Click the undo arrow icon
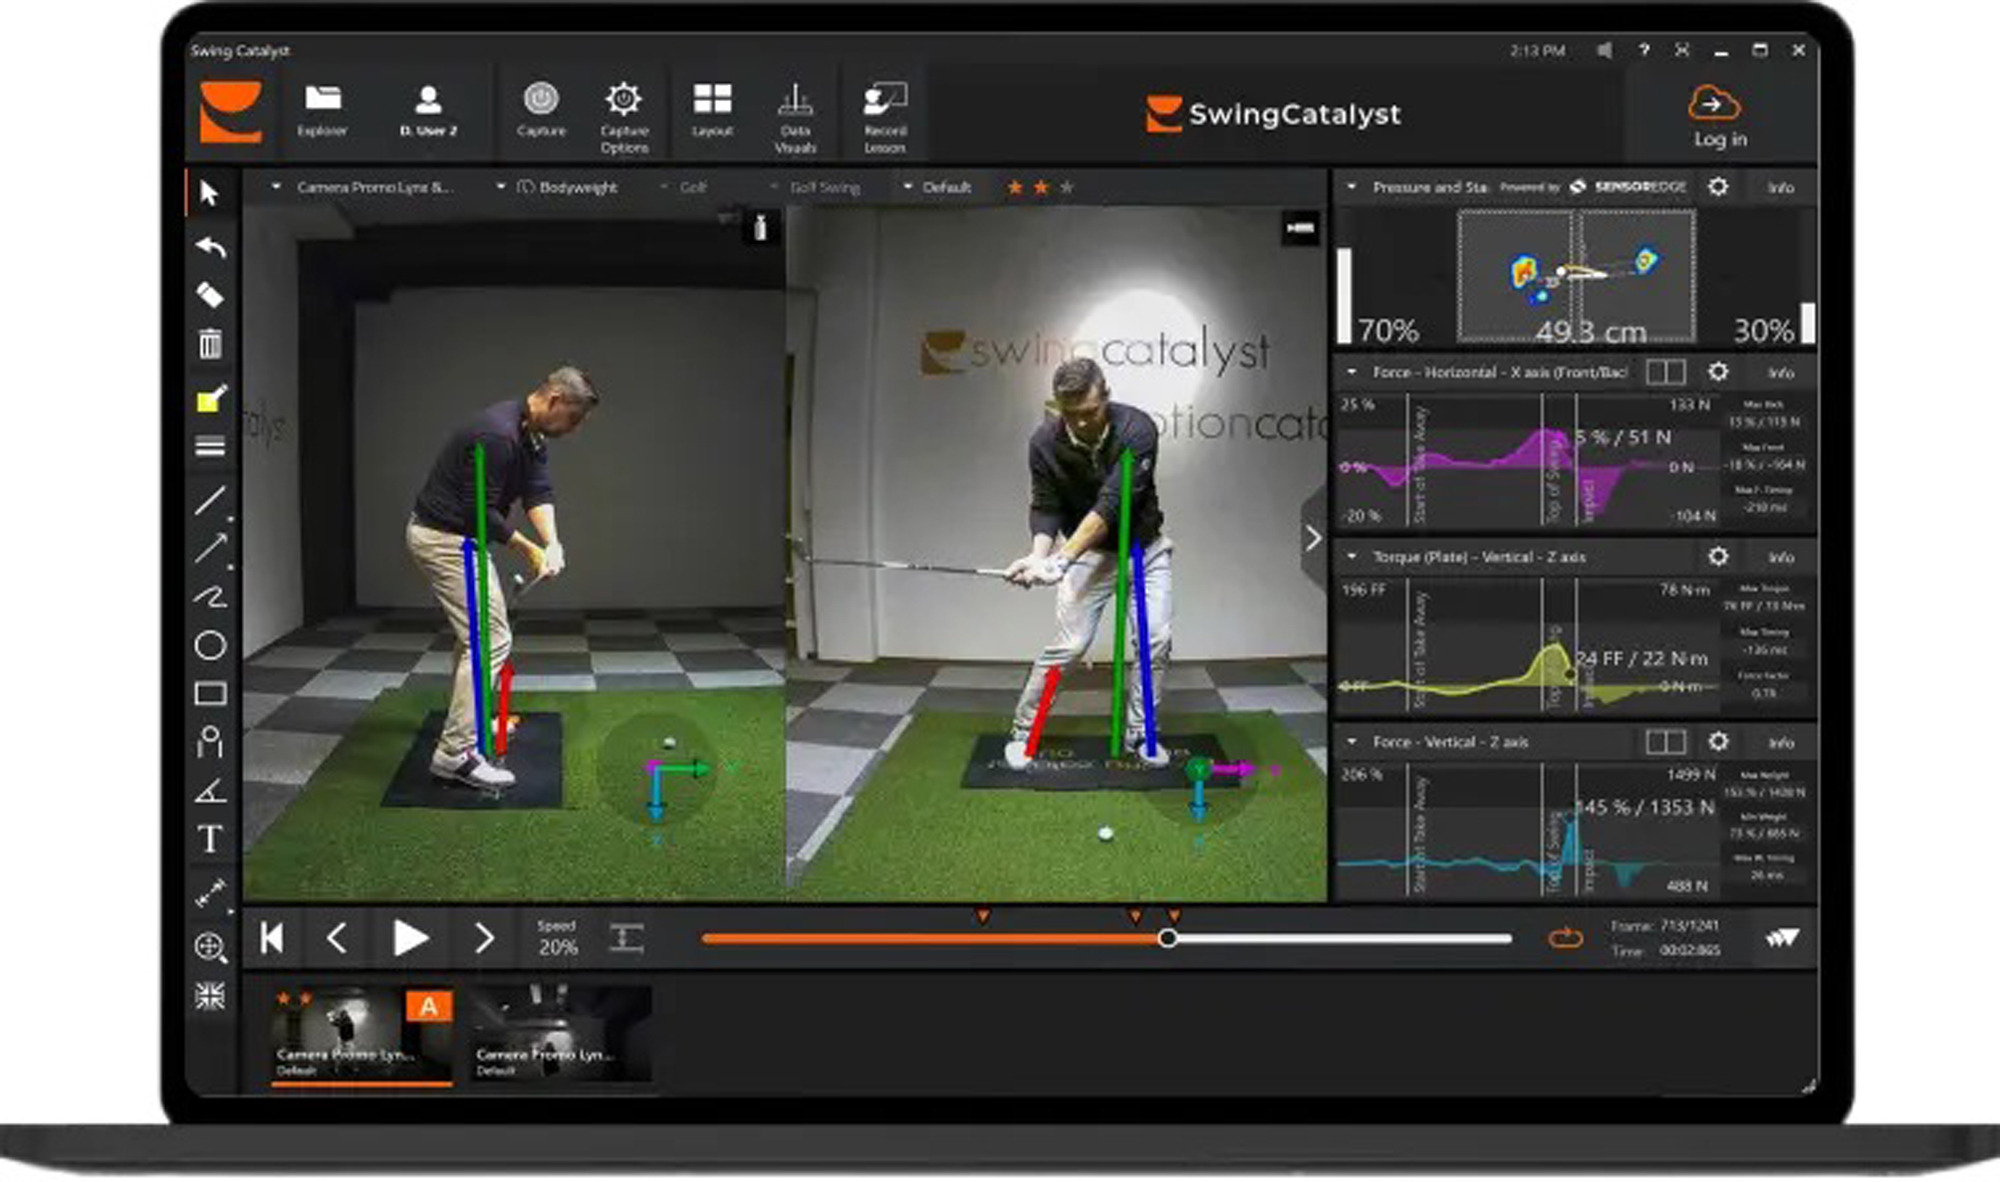This screenshot has height=1182, width=2000. (209, 246)
